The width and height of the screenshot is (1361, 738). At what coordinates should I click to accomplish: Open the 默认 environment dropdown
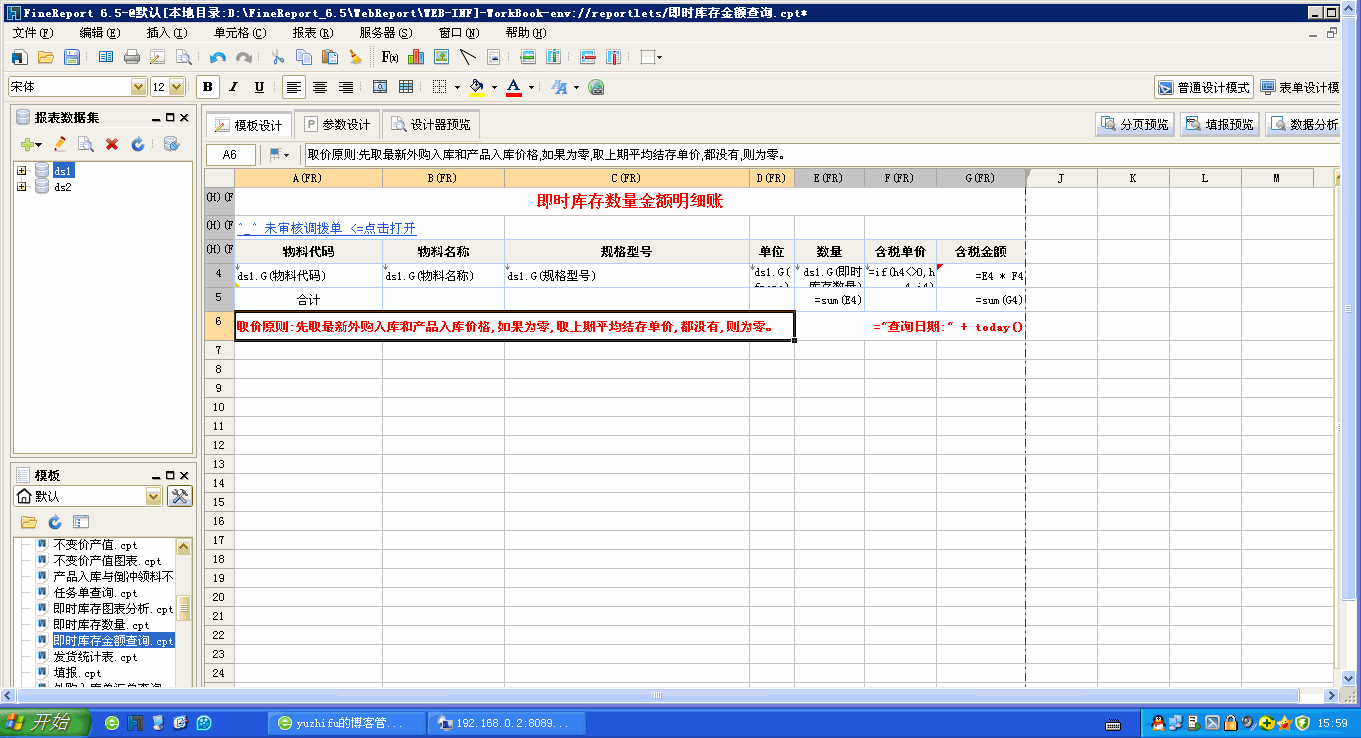[x=153, y=497]
